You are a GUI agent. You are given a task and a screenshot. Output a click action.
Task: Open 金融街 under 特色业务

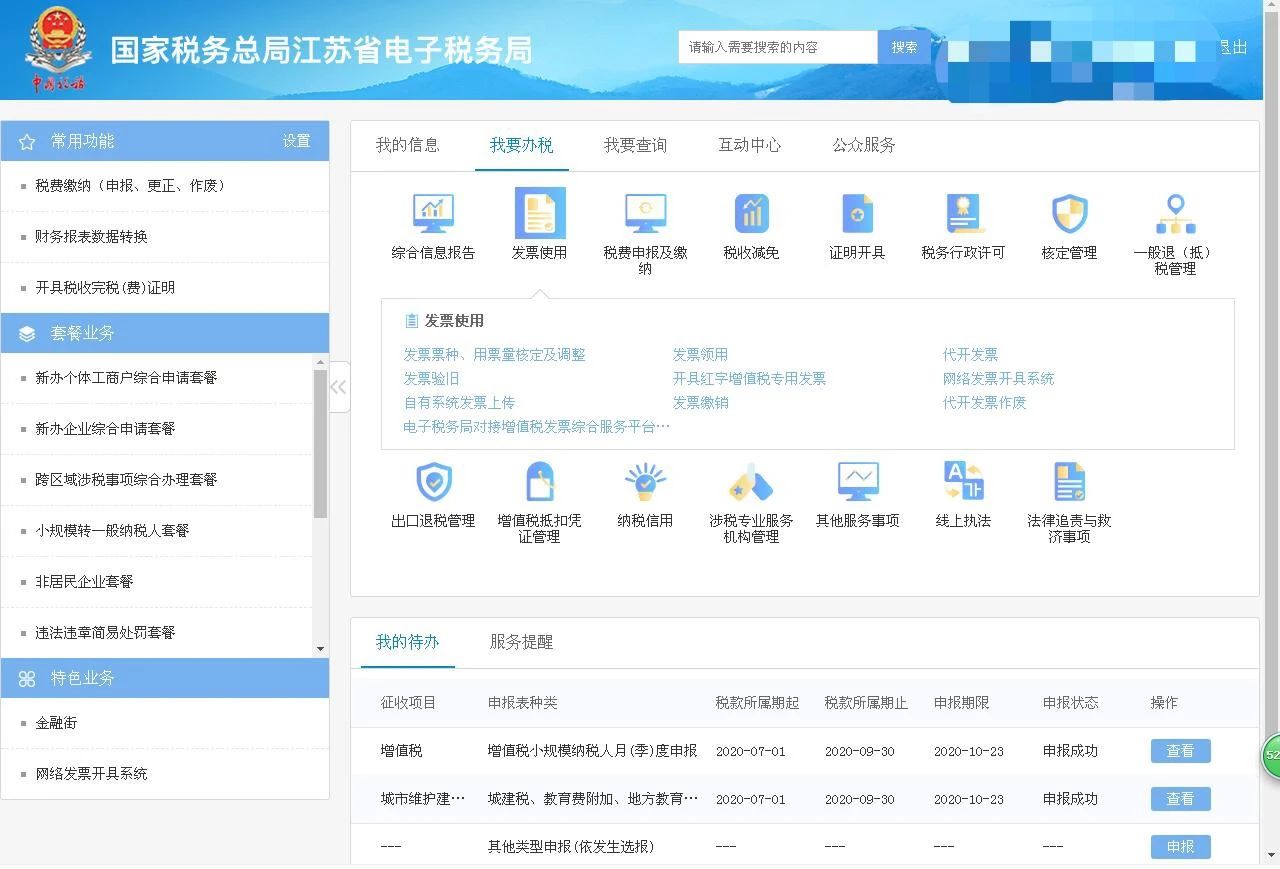click(x=56, y=723)
